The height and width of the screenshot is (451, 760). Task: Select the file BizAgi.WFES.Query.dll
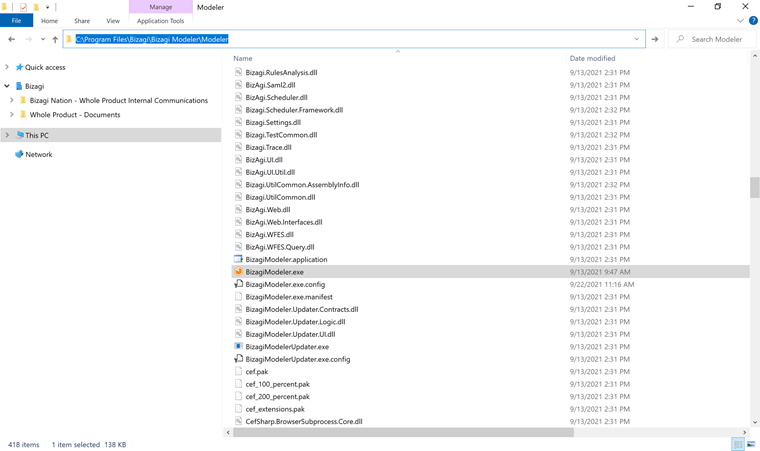[280, 247]
